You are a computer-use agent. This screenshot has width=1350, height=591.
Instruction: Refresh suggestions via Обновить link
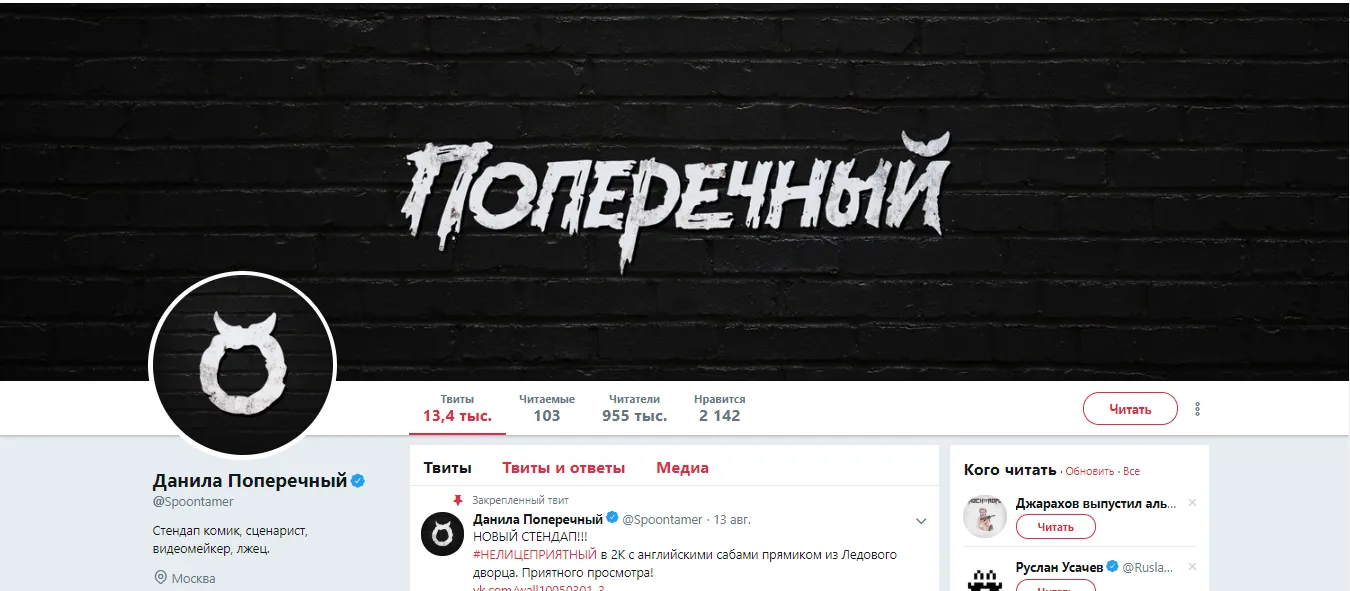(x=1091, y=471)
